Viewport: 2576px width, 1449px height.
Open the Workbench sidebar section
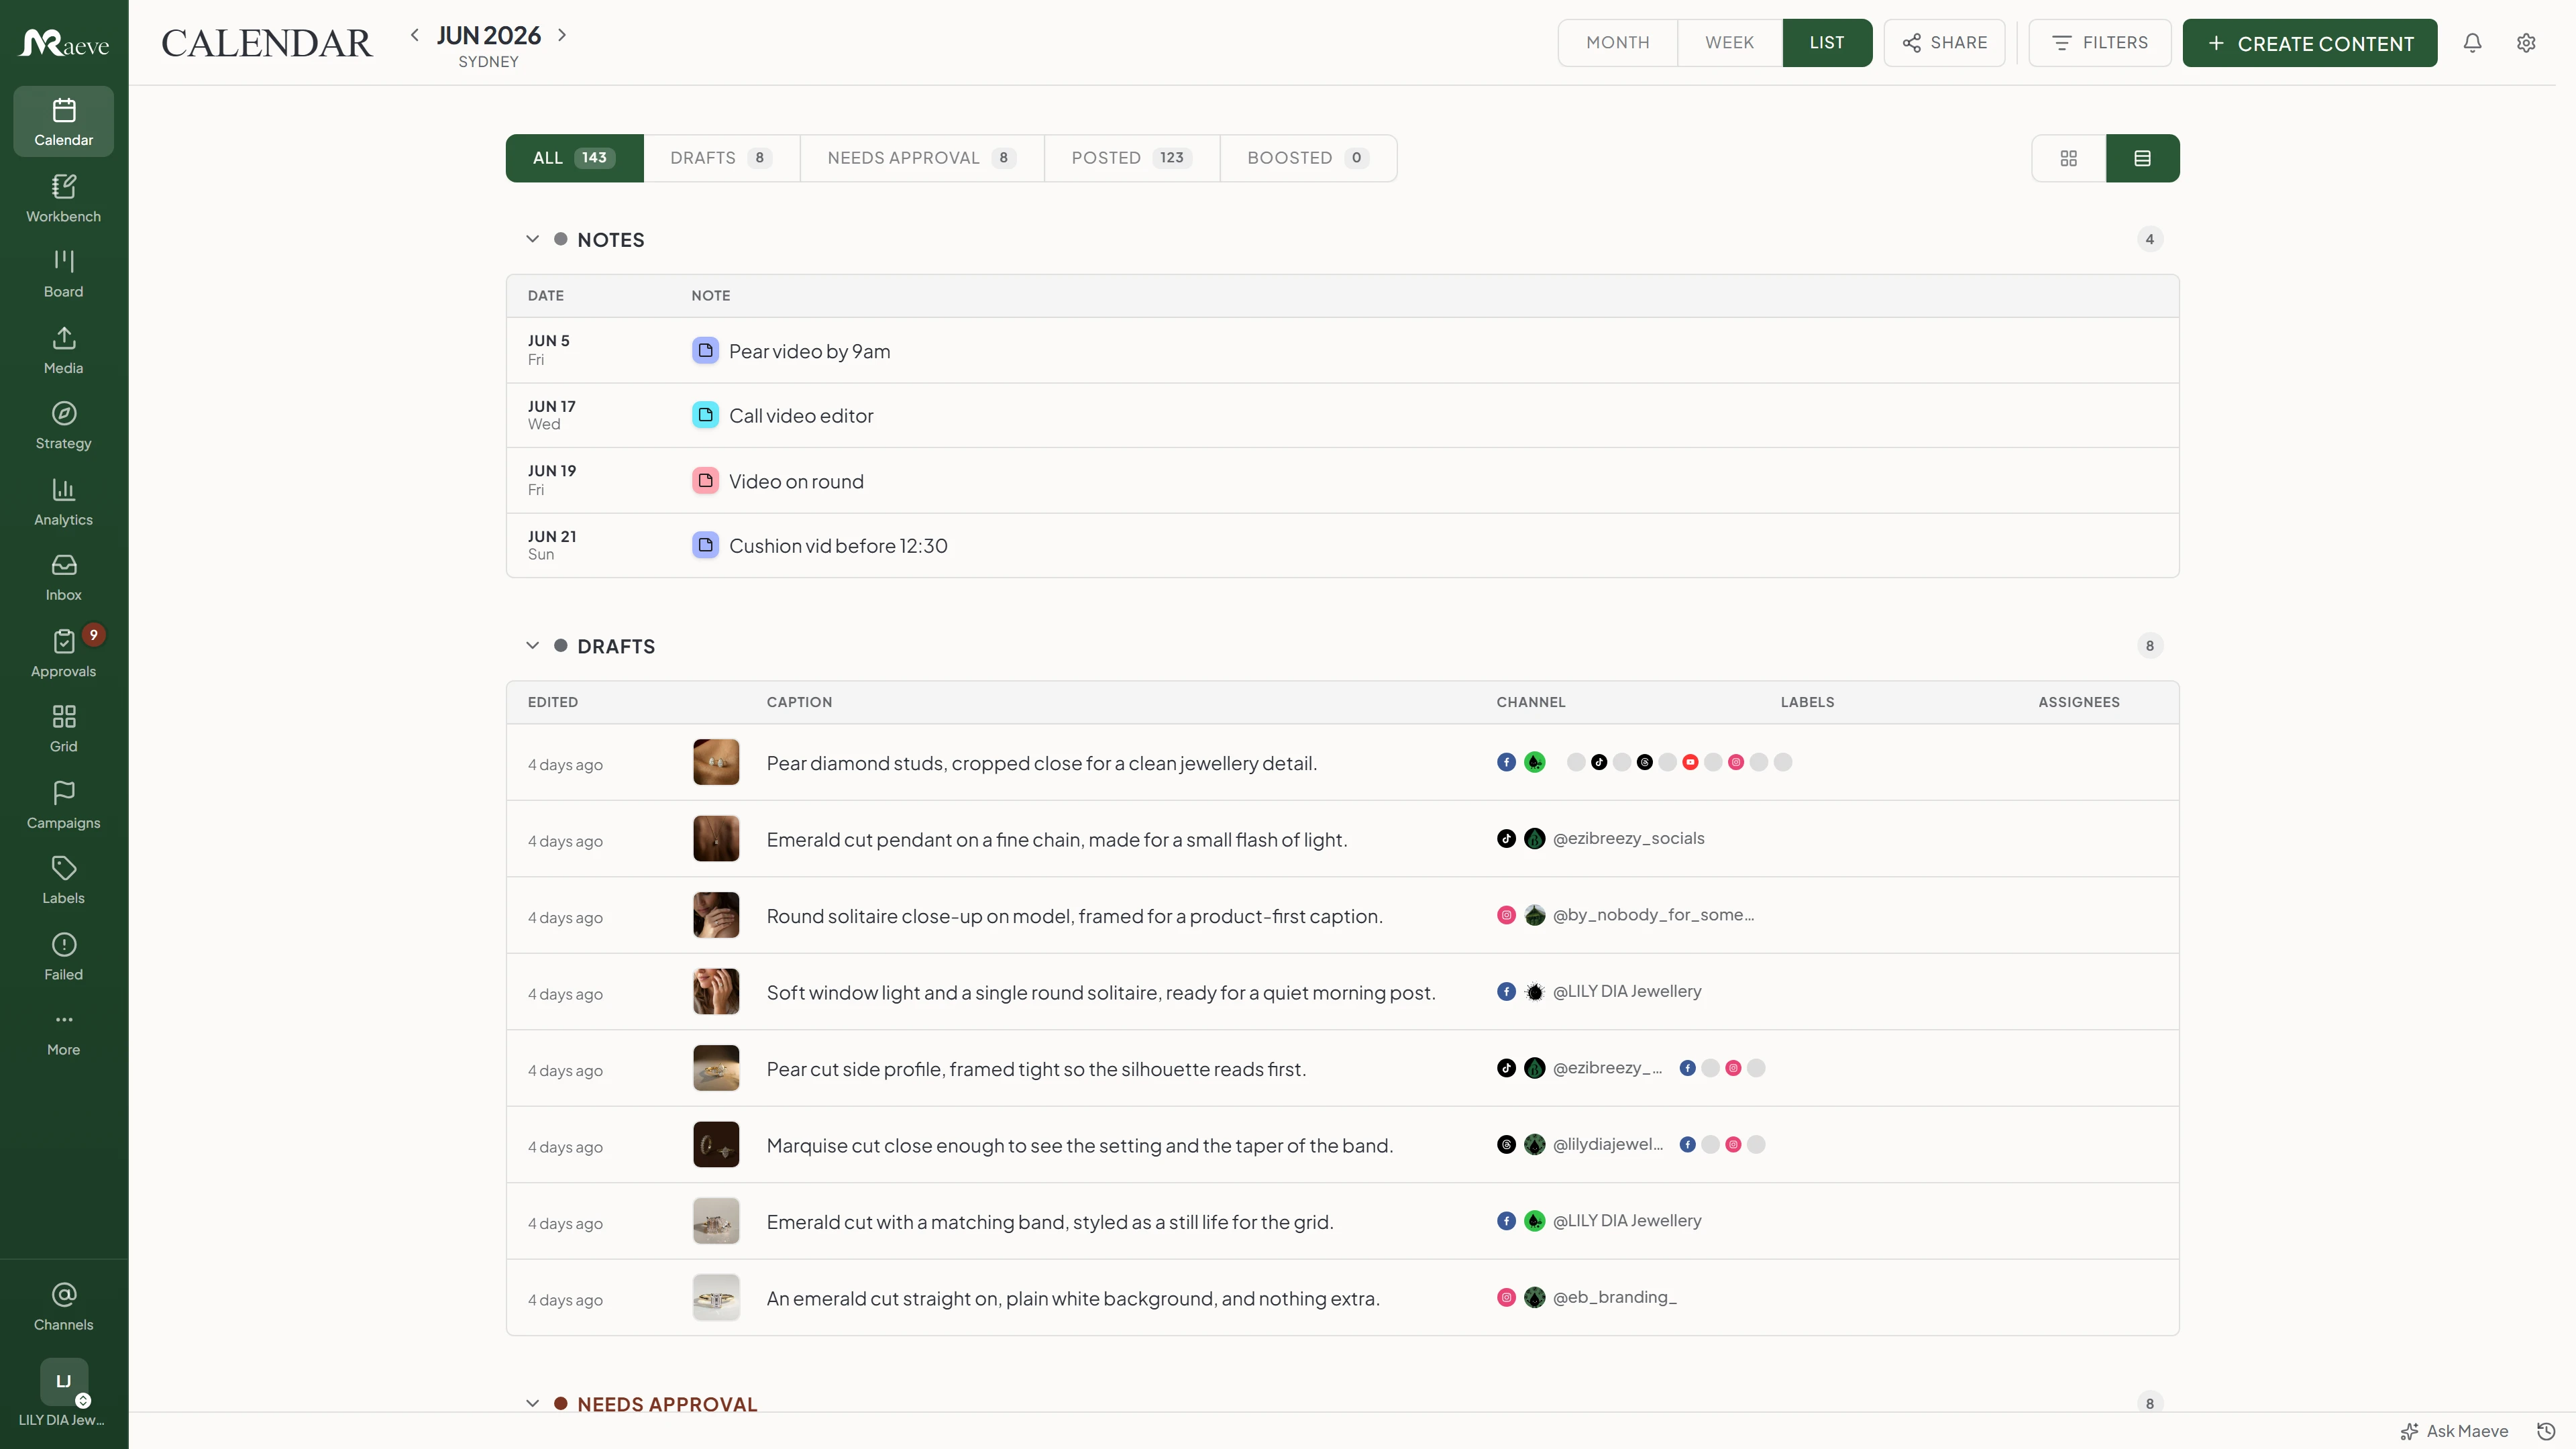tap(63, 198)
